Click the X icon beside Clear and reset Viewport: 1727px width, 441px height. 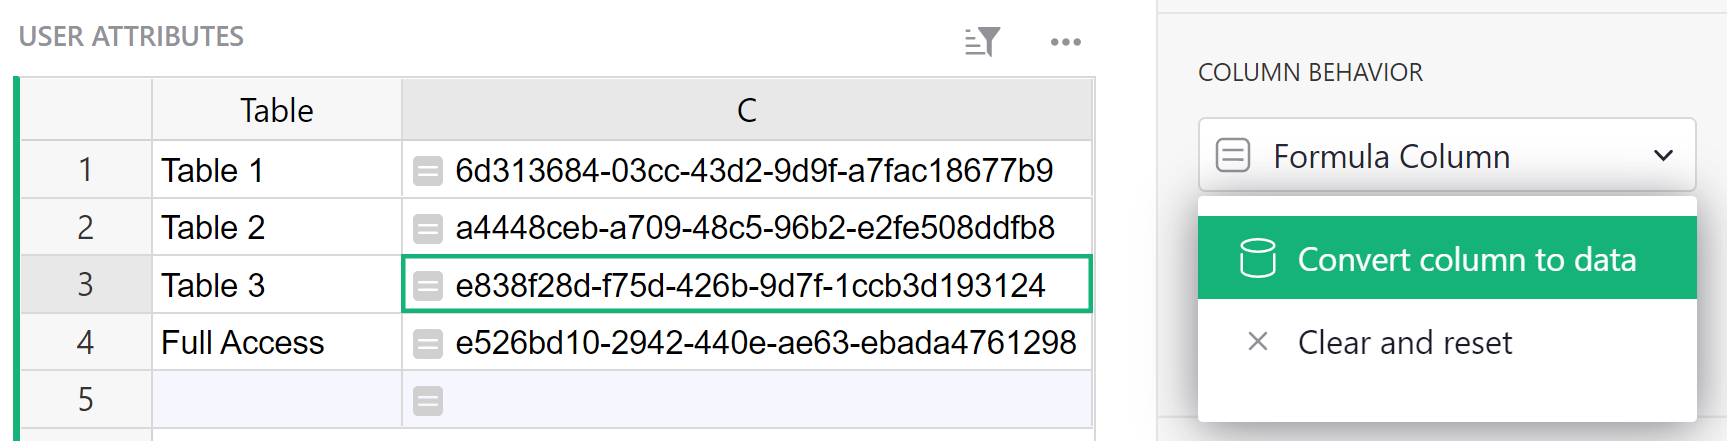pos(1258,342)
